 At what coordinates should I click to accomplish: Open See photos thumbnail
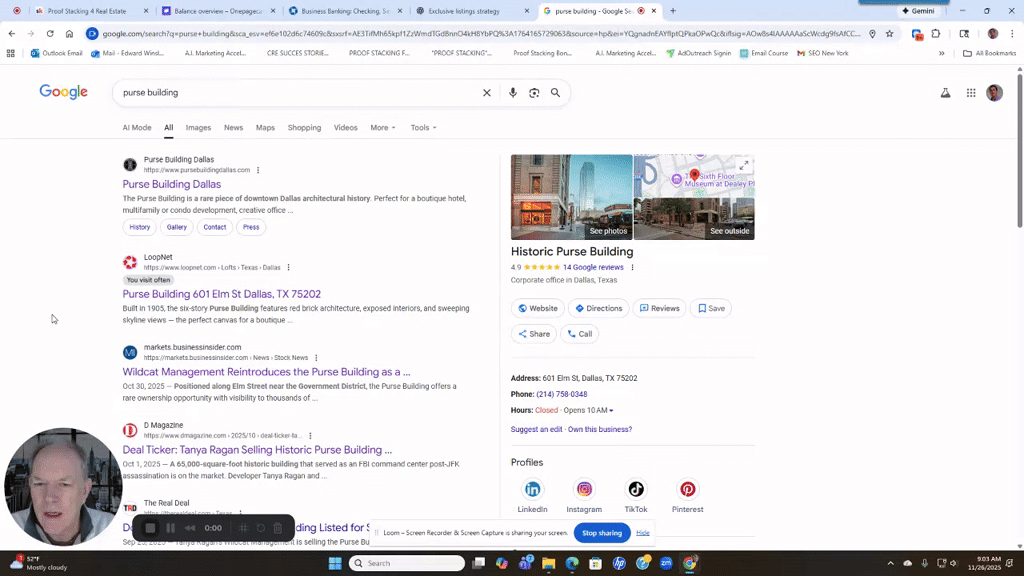[x=571, y=197]
